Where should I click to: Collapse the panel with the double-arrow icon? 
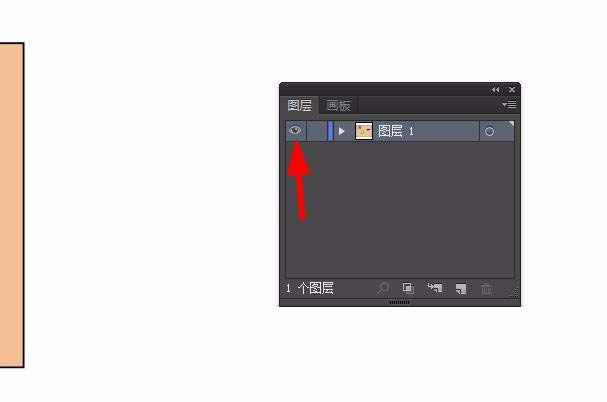[x=496, y=89]
